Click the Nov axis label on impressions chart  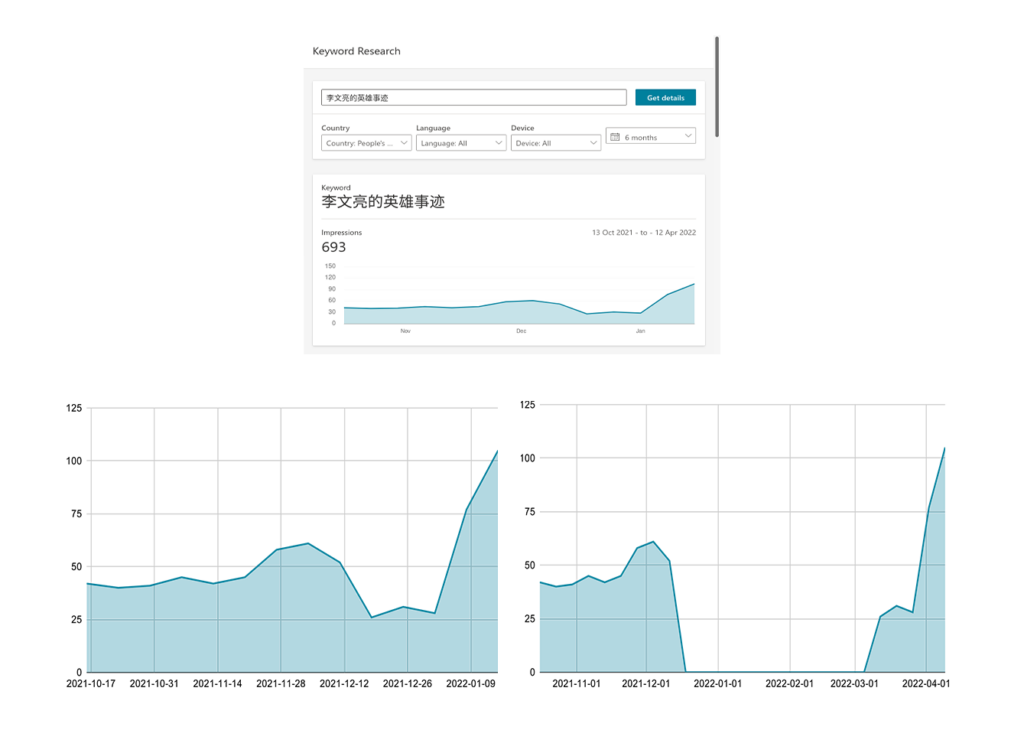click(x=405, y=329)
